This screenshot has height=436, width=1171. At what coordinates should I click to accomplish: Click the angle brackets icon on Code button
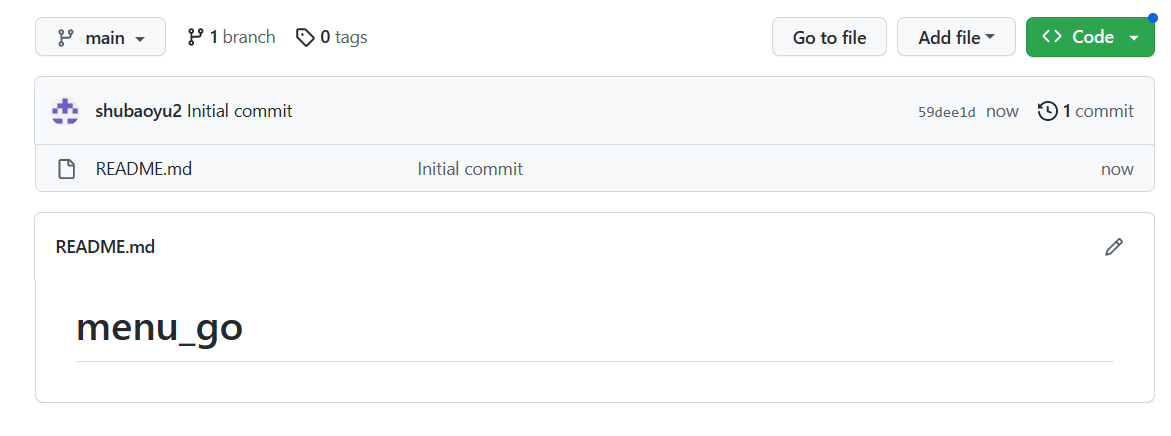pos(1051,37)
